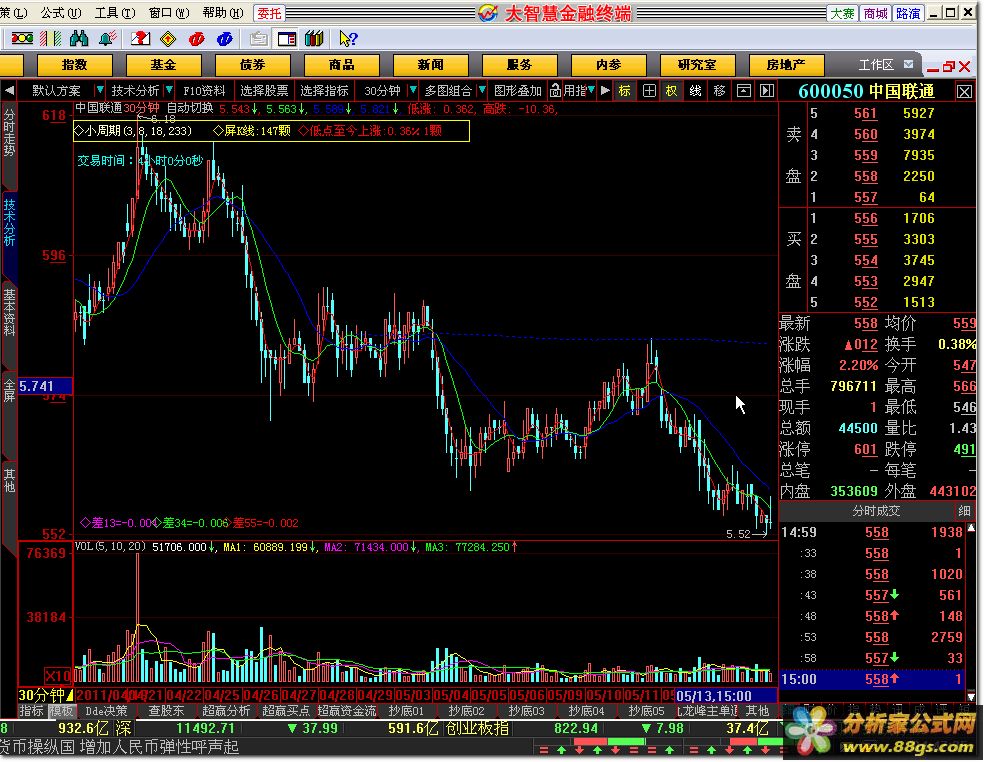Screen dimensions: 985x762
Task: Open the 基金 category button
Action: (x=163, y=65)
